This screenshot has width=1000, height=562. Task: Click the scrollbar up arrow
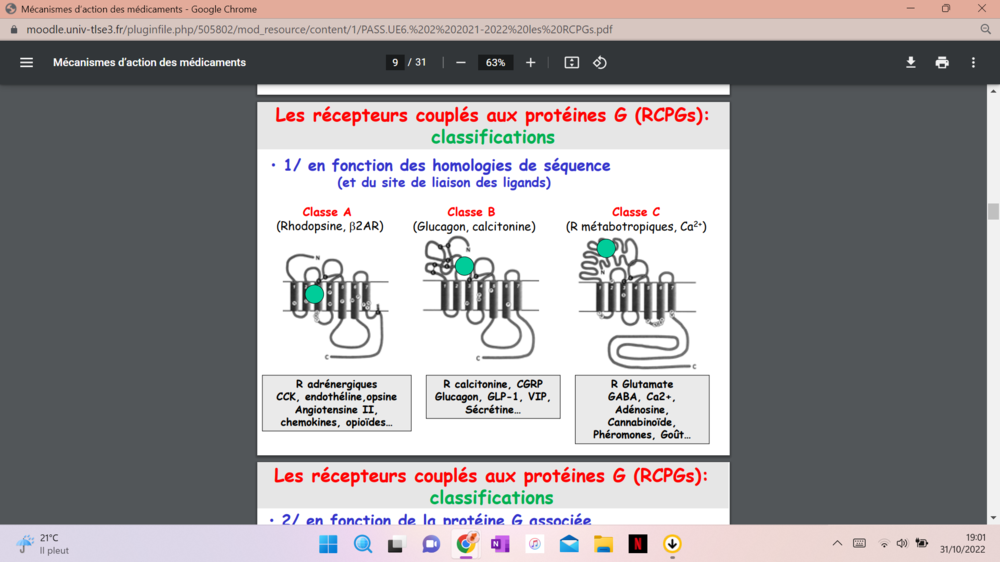click(993, 91)
